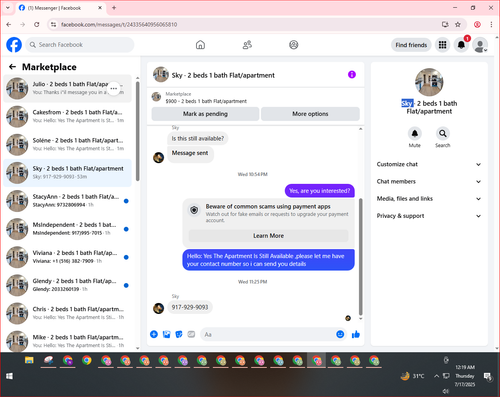Open the tab search dropdown arrow

[x=8, y=8]
